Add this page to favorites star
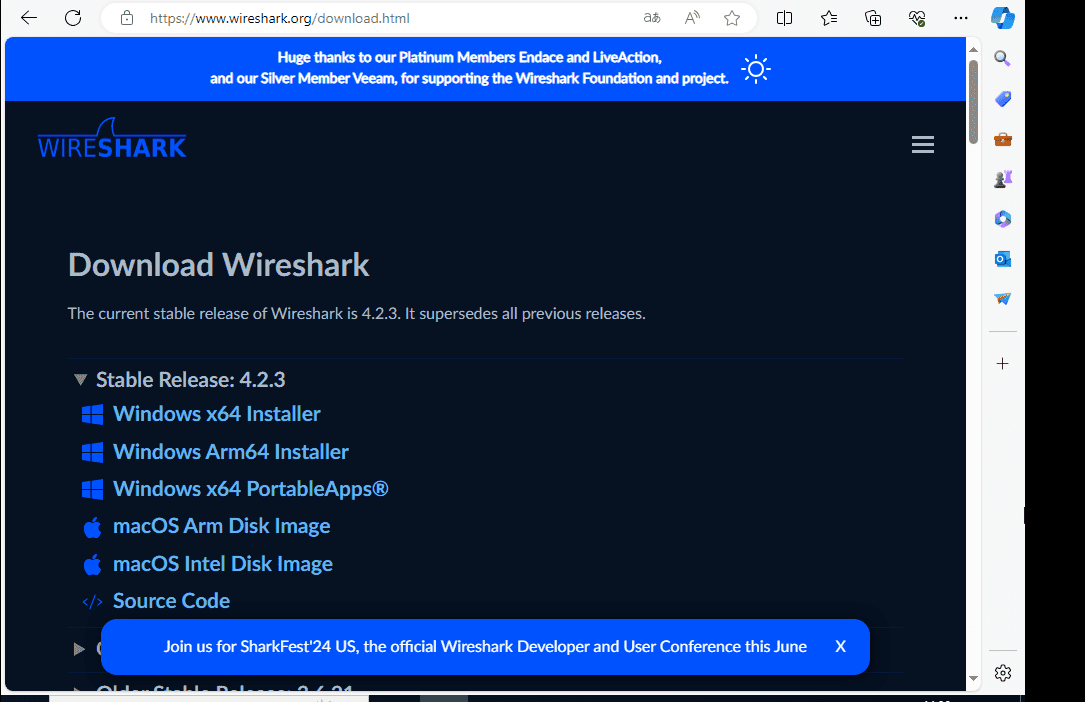This screenshot has width=1085, height=702. click(x=732, y=18)
